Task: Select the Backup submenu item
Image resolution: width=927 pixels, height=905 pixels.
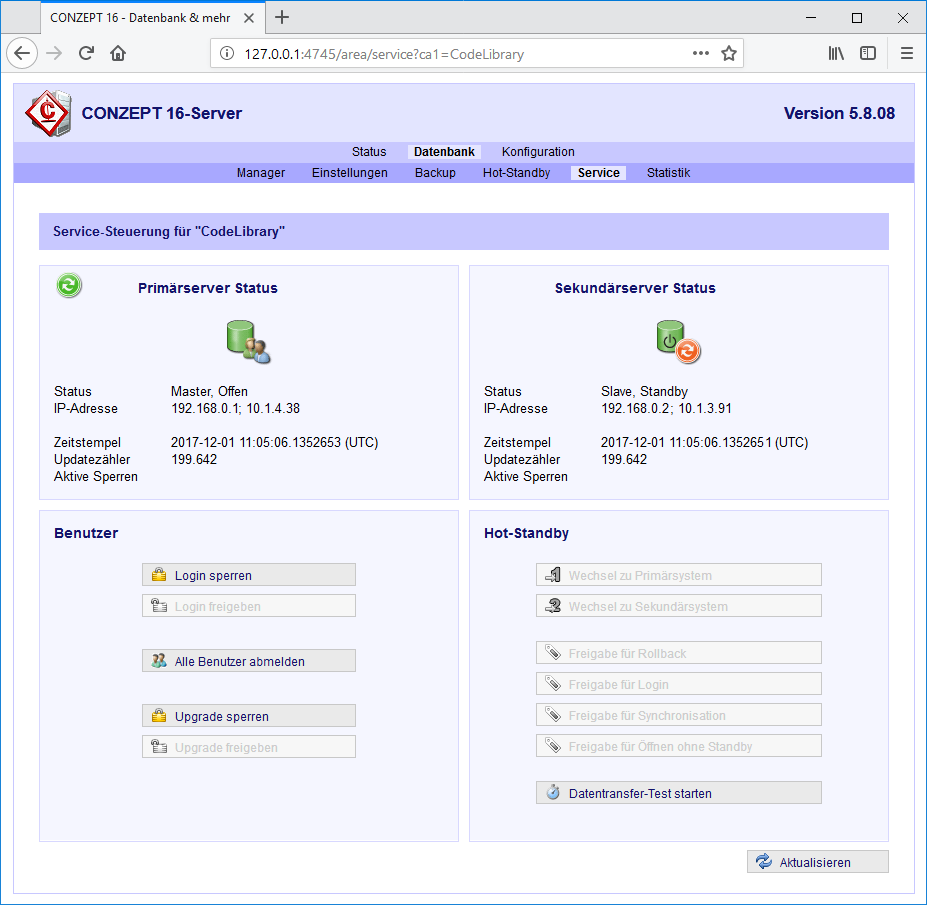Action: [x=435, y=173]
